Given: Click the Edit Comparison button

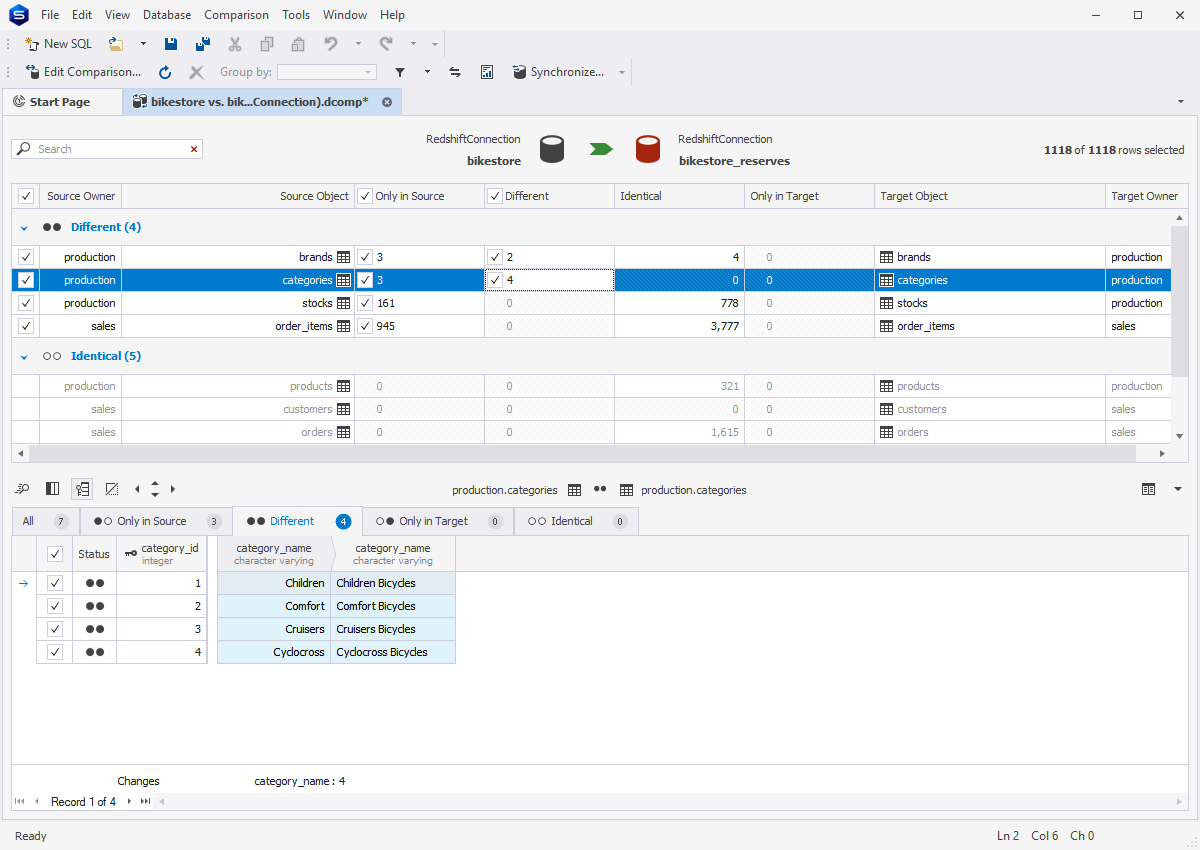Looking at the screenshot, I should pos(85,72).
